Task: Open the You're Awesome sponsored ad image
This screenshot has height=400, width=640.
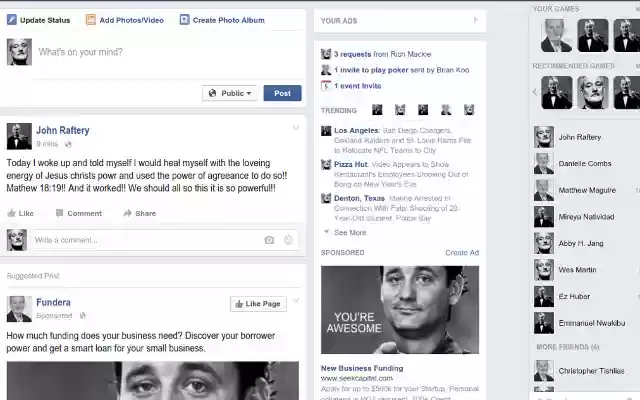Action: [x=400, y=310]
